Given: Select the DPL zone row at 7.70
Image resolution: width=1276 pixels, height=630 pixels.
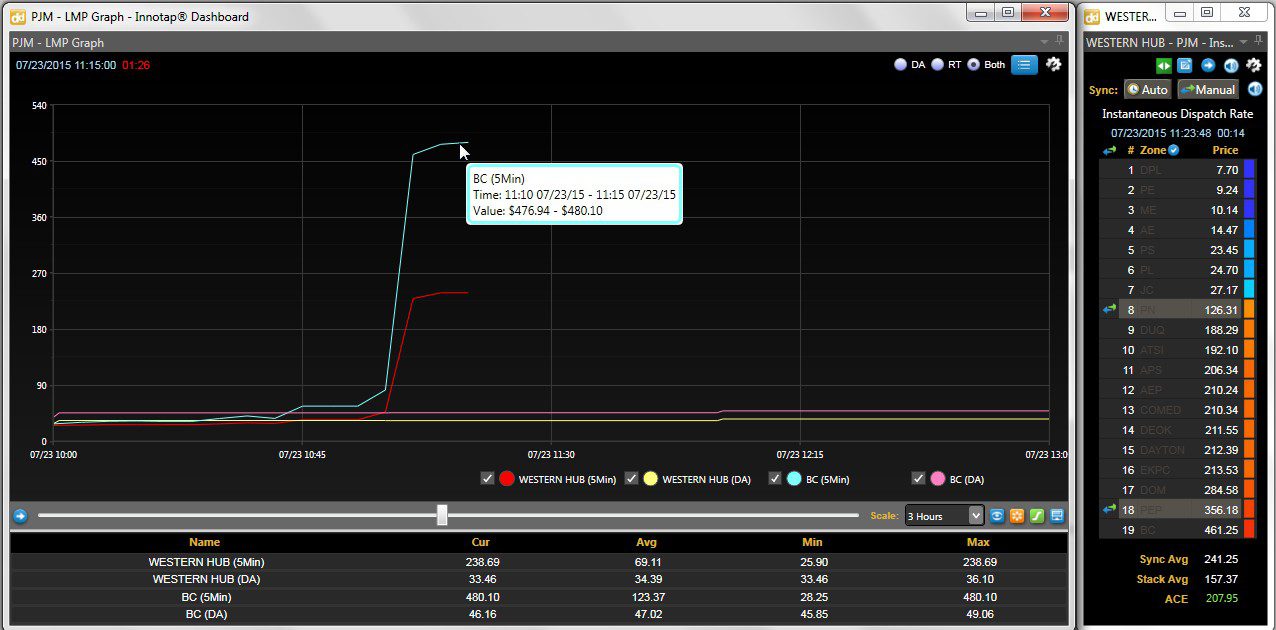Looking at the screenshot, I should [1177, 170].
